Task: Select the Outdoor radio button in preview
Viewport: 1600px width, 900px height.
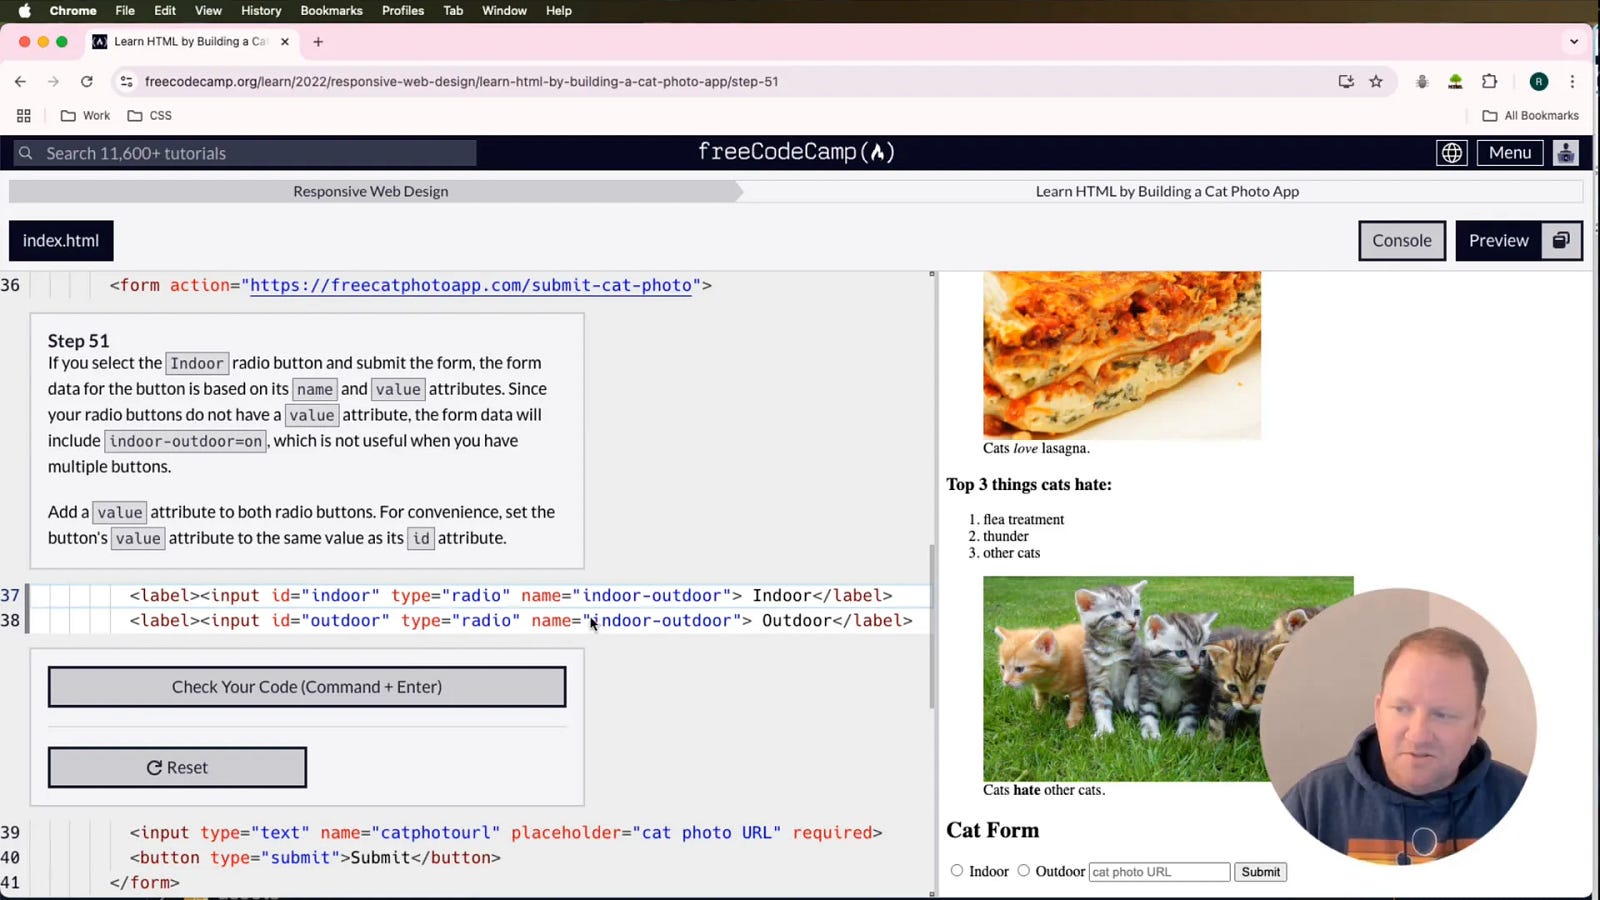Action: pos(1024,871)
